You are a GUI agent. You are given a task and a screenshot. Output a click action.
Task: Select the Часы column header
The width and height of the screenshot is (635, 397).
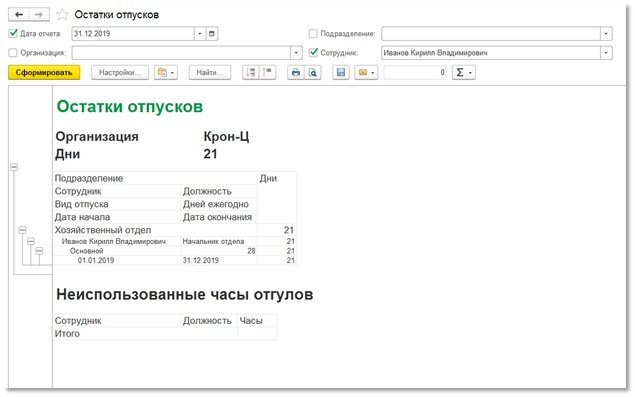coord(258,321)
